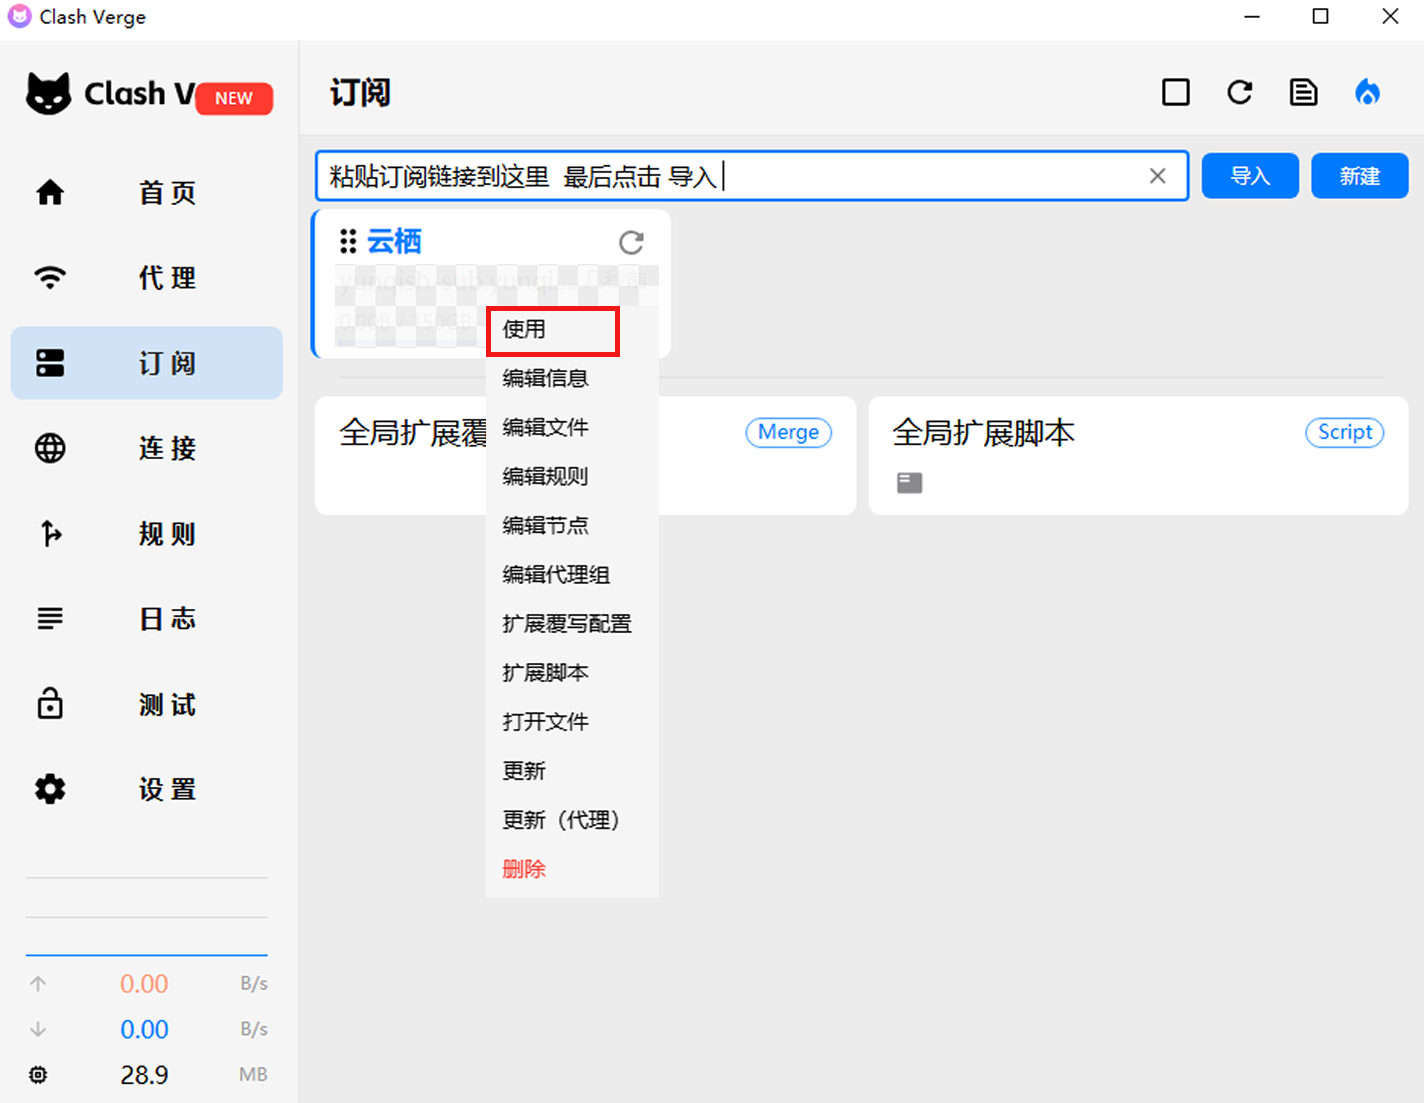Grab the drag handle on 云栖 card

348,241
